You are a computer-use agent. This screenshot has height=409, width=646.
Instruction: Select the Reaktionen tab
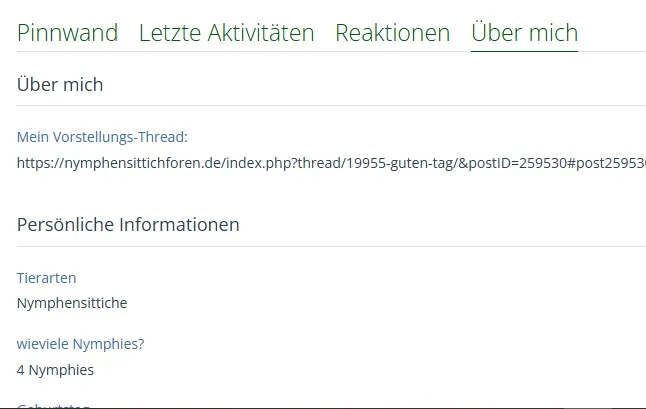coord(392,33)
